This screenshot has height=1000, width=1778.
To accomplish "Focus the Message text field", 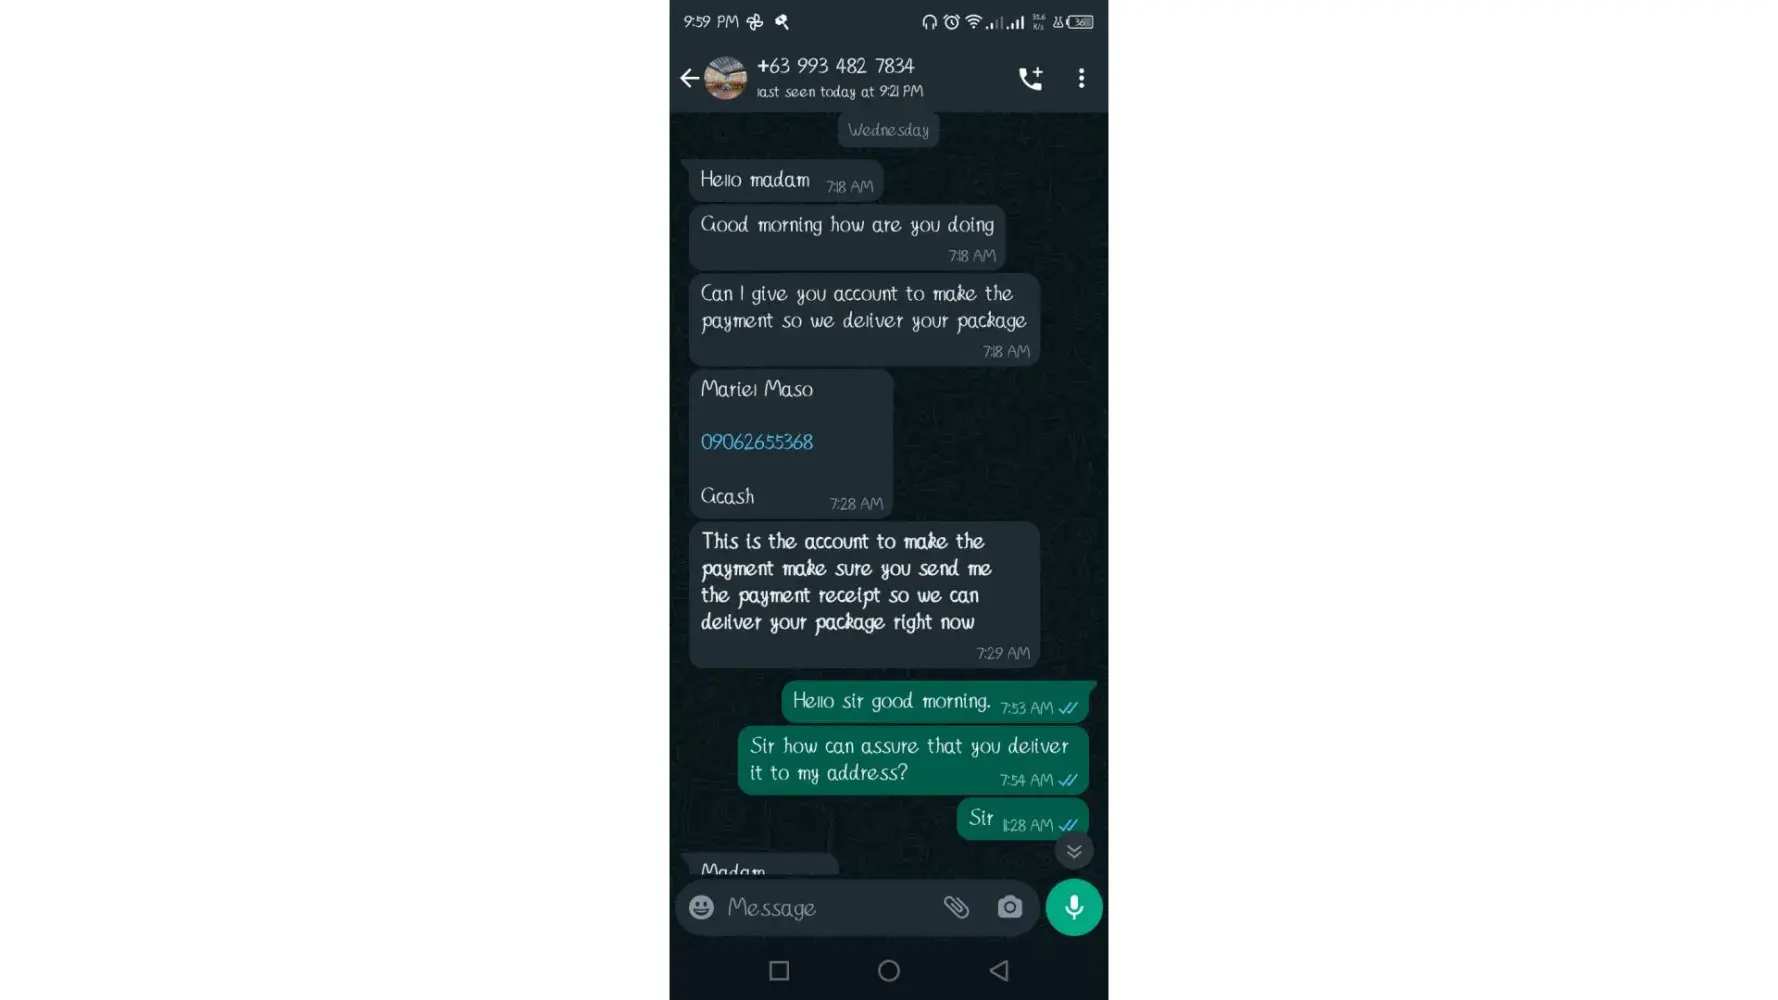I will (830, 907).
